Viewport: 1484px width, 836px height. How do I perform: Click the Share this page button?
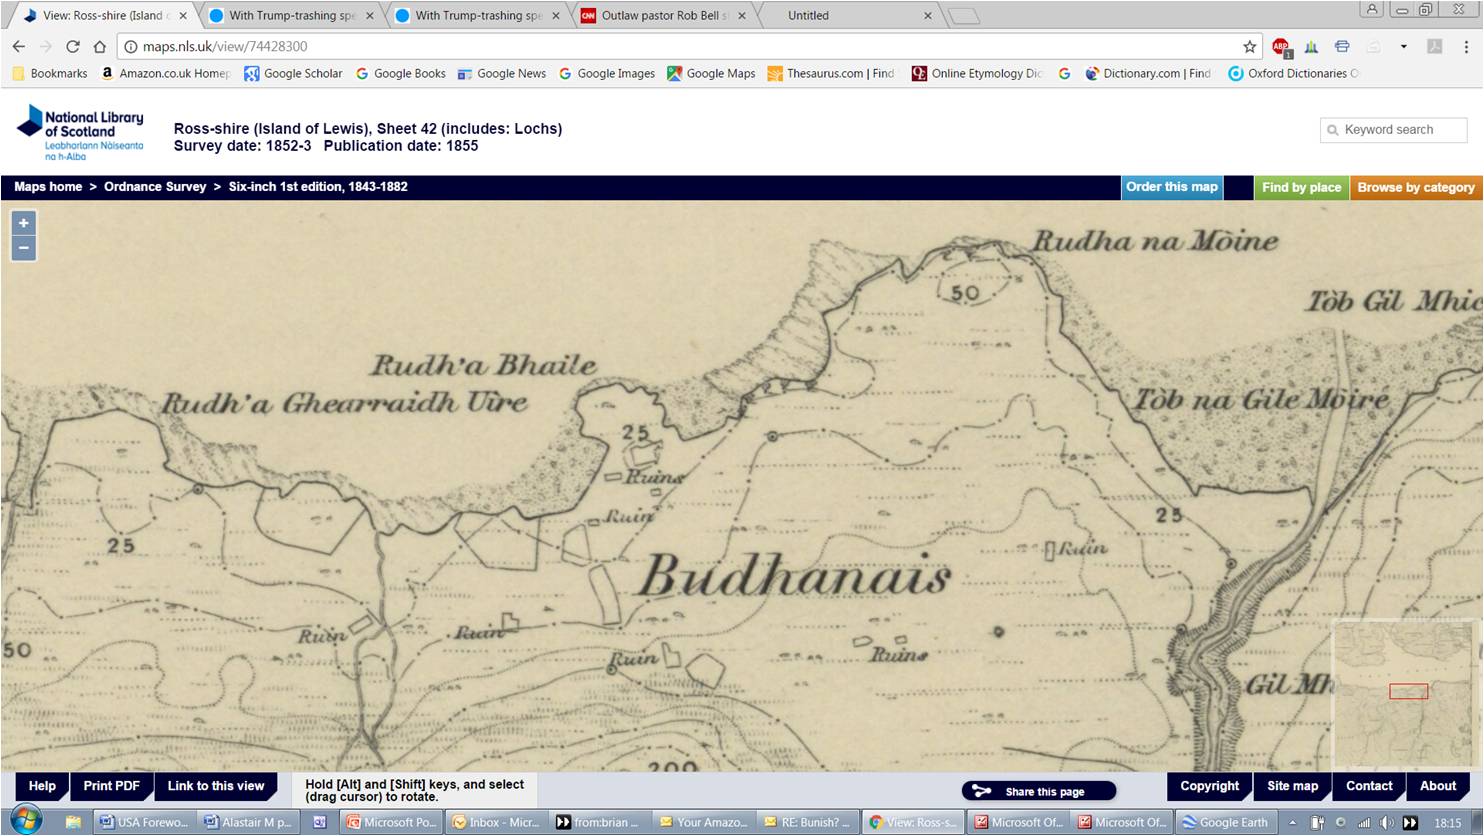click(x=1038, y=791)
